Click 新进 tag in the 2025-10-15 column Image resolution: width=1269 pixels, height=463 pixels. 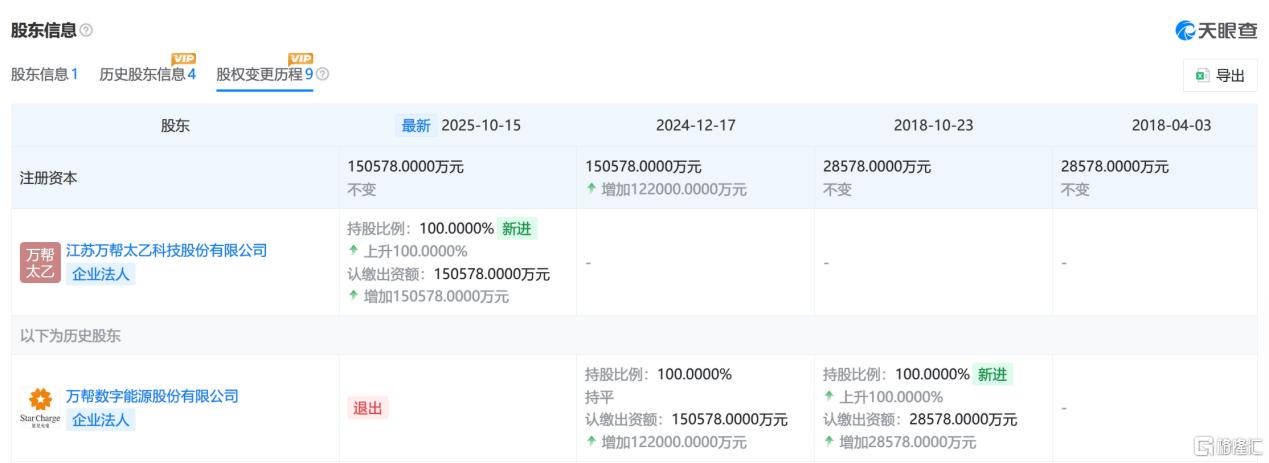(x=517, y=228)
